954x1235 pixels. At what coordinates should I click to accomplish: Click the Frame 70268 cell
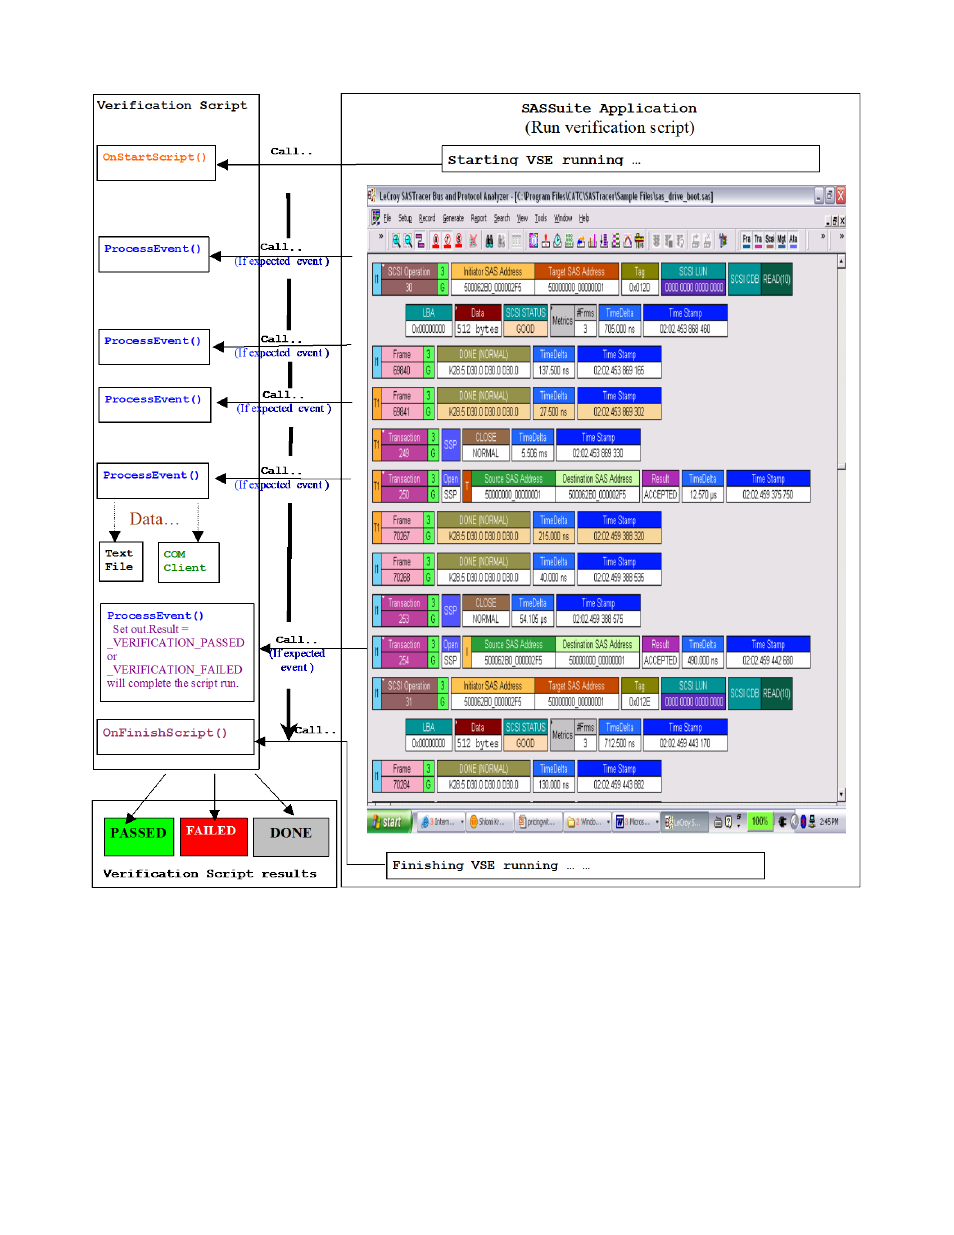coord(402,569)
